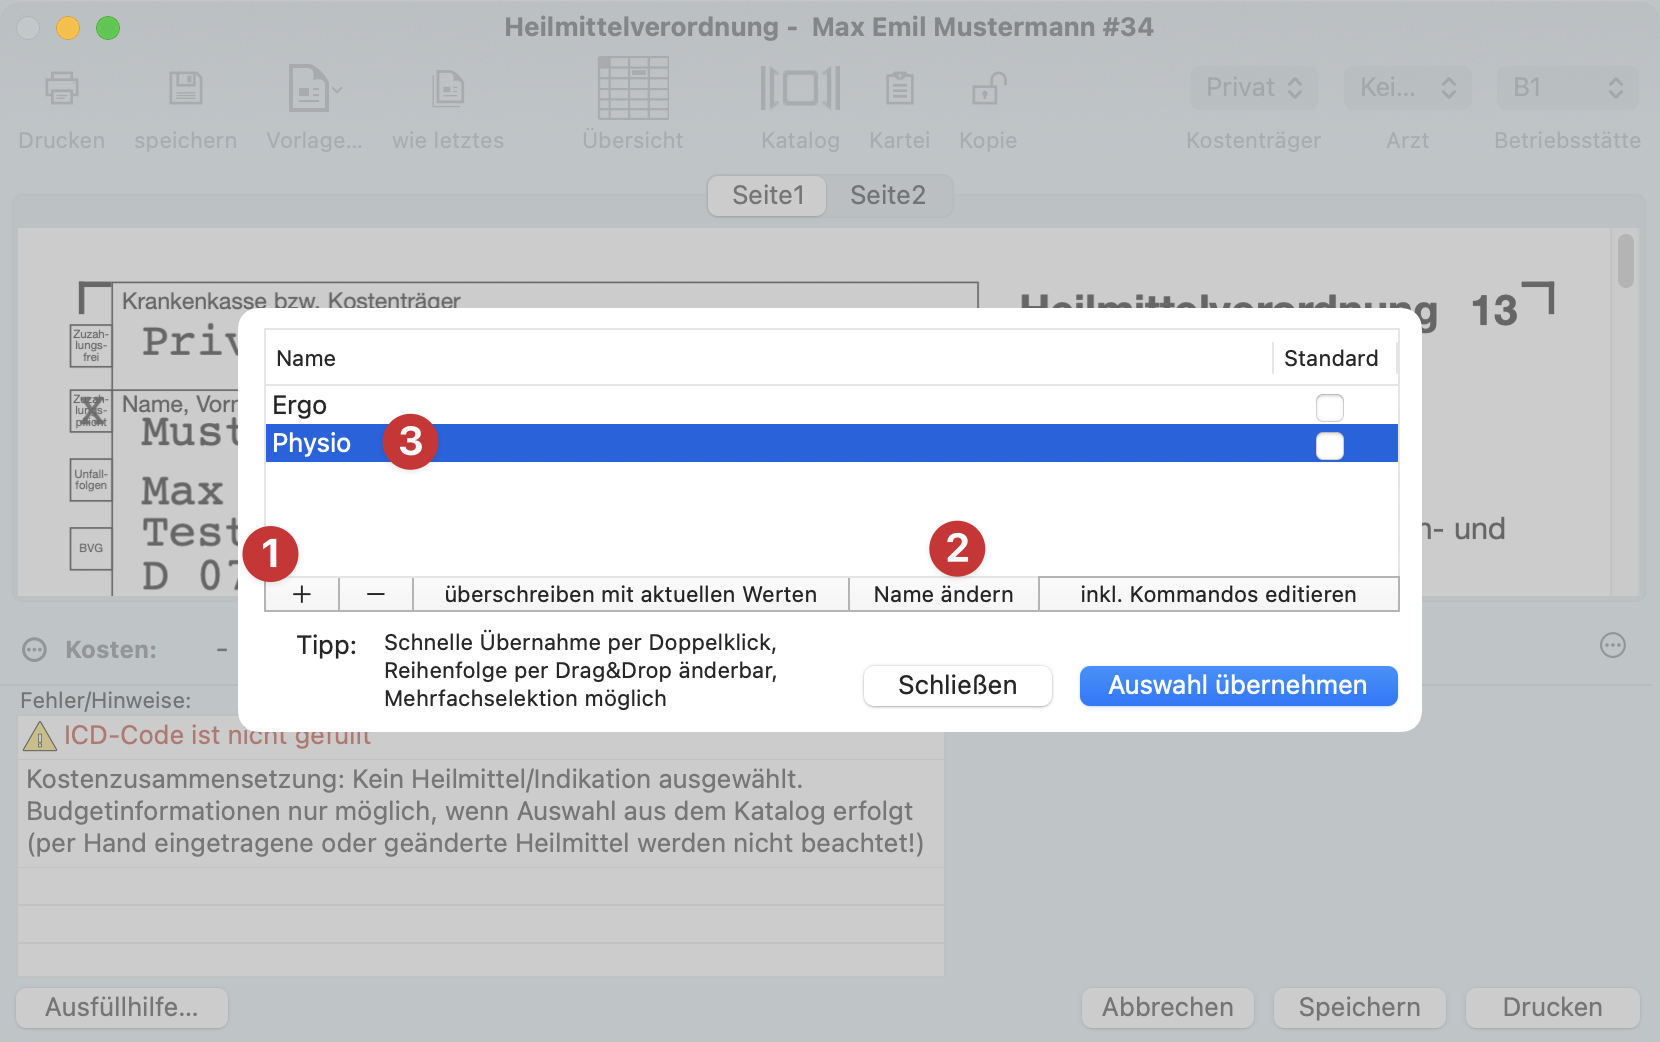Toggle the Unfallfolgen form checkbox
The width and height of the screenshot is (1660, 1042).
coord(91,480)
